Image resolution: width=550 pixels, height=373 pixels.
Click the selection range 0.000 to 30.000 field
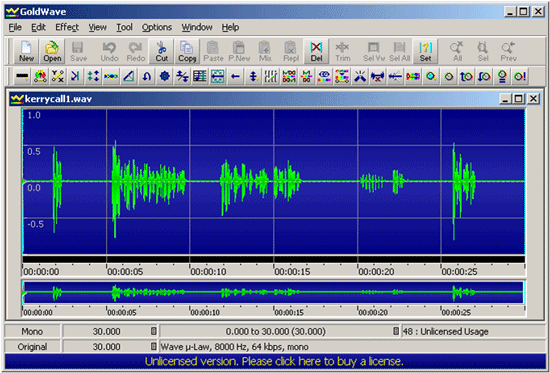tap(275, 331)
